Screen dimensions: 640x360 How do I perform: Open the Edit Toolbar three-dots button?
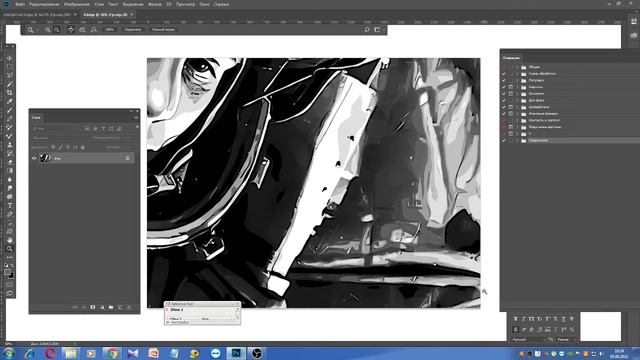point(10,257)
